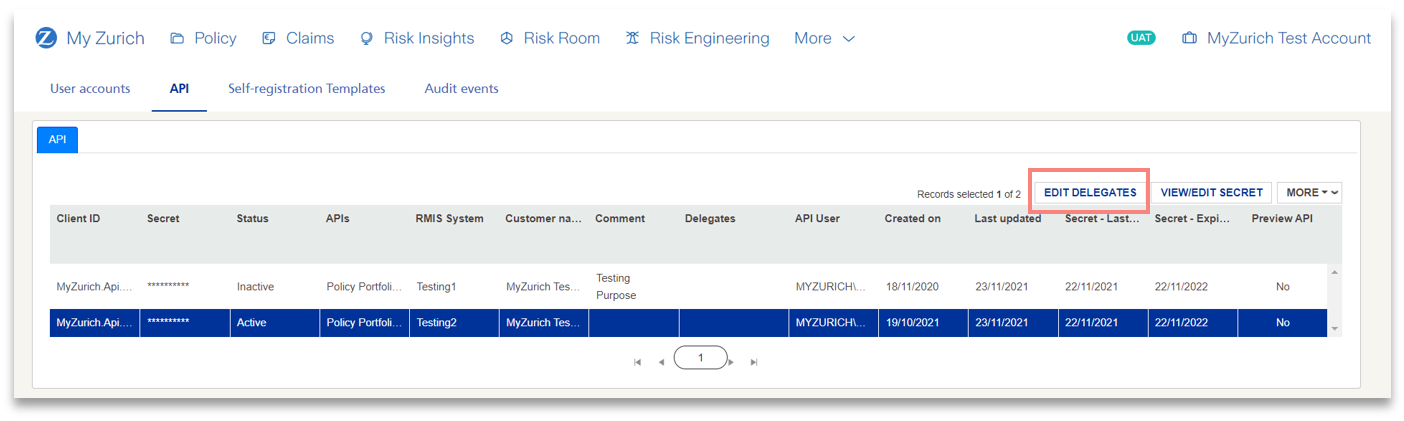Click the EDIT DELEGATES button

coord(1090,193)
